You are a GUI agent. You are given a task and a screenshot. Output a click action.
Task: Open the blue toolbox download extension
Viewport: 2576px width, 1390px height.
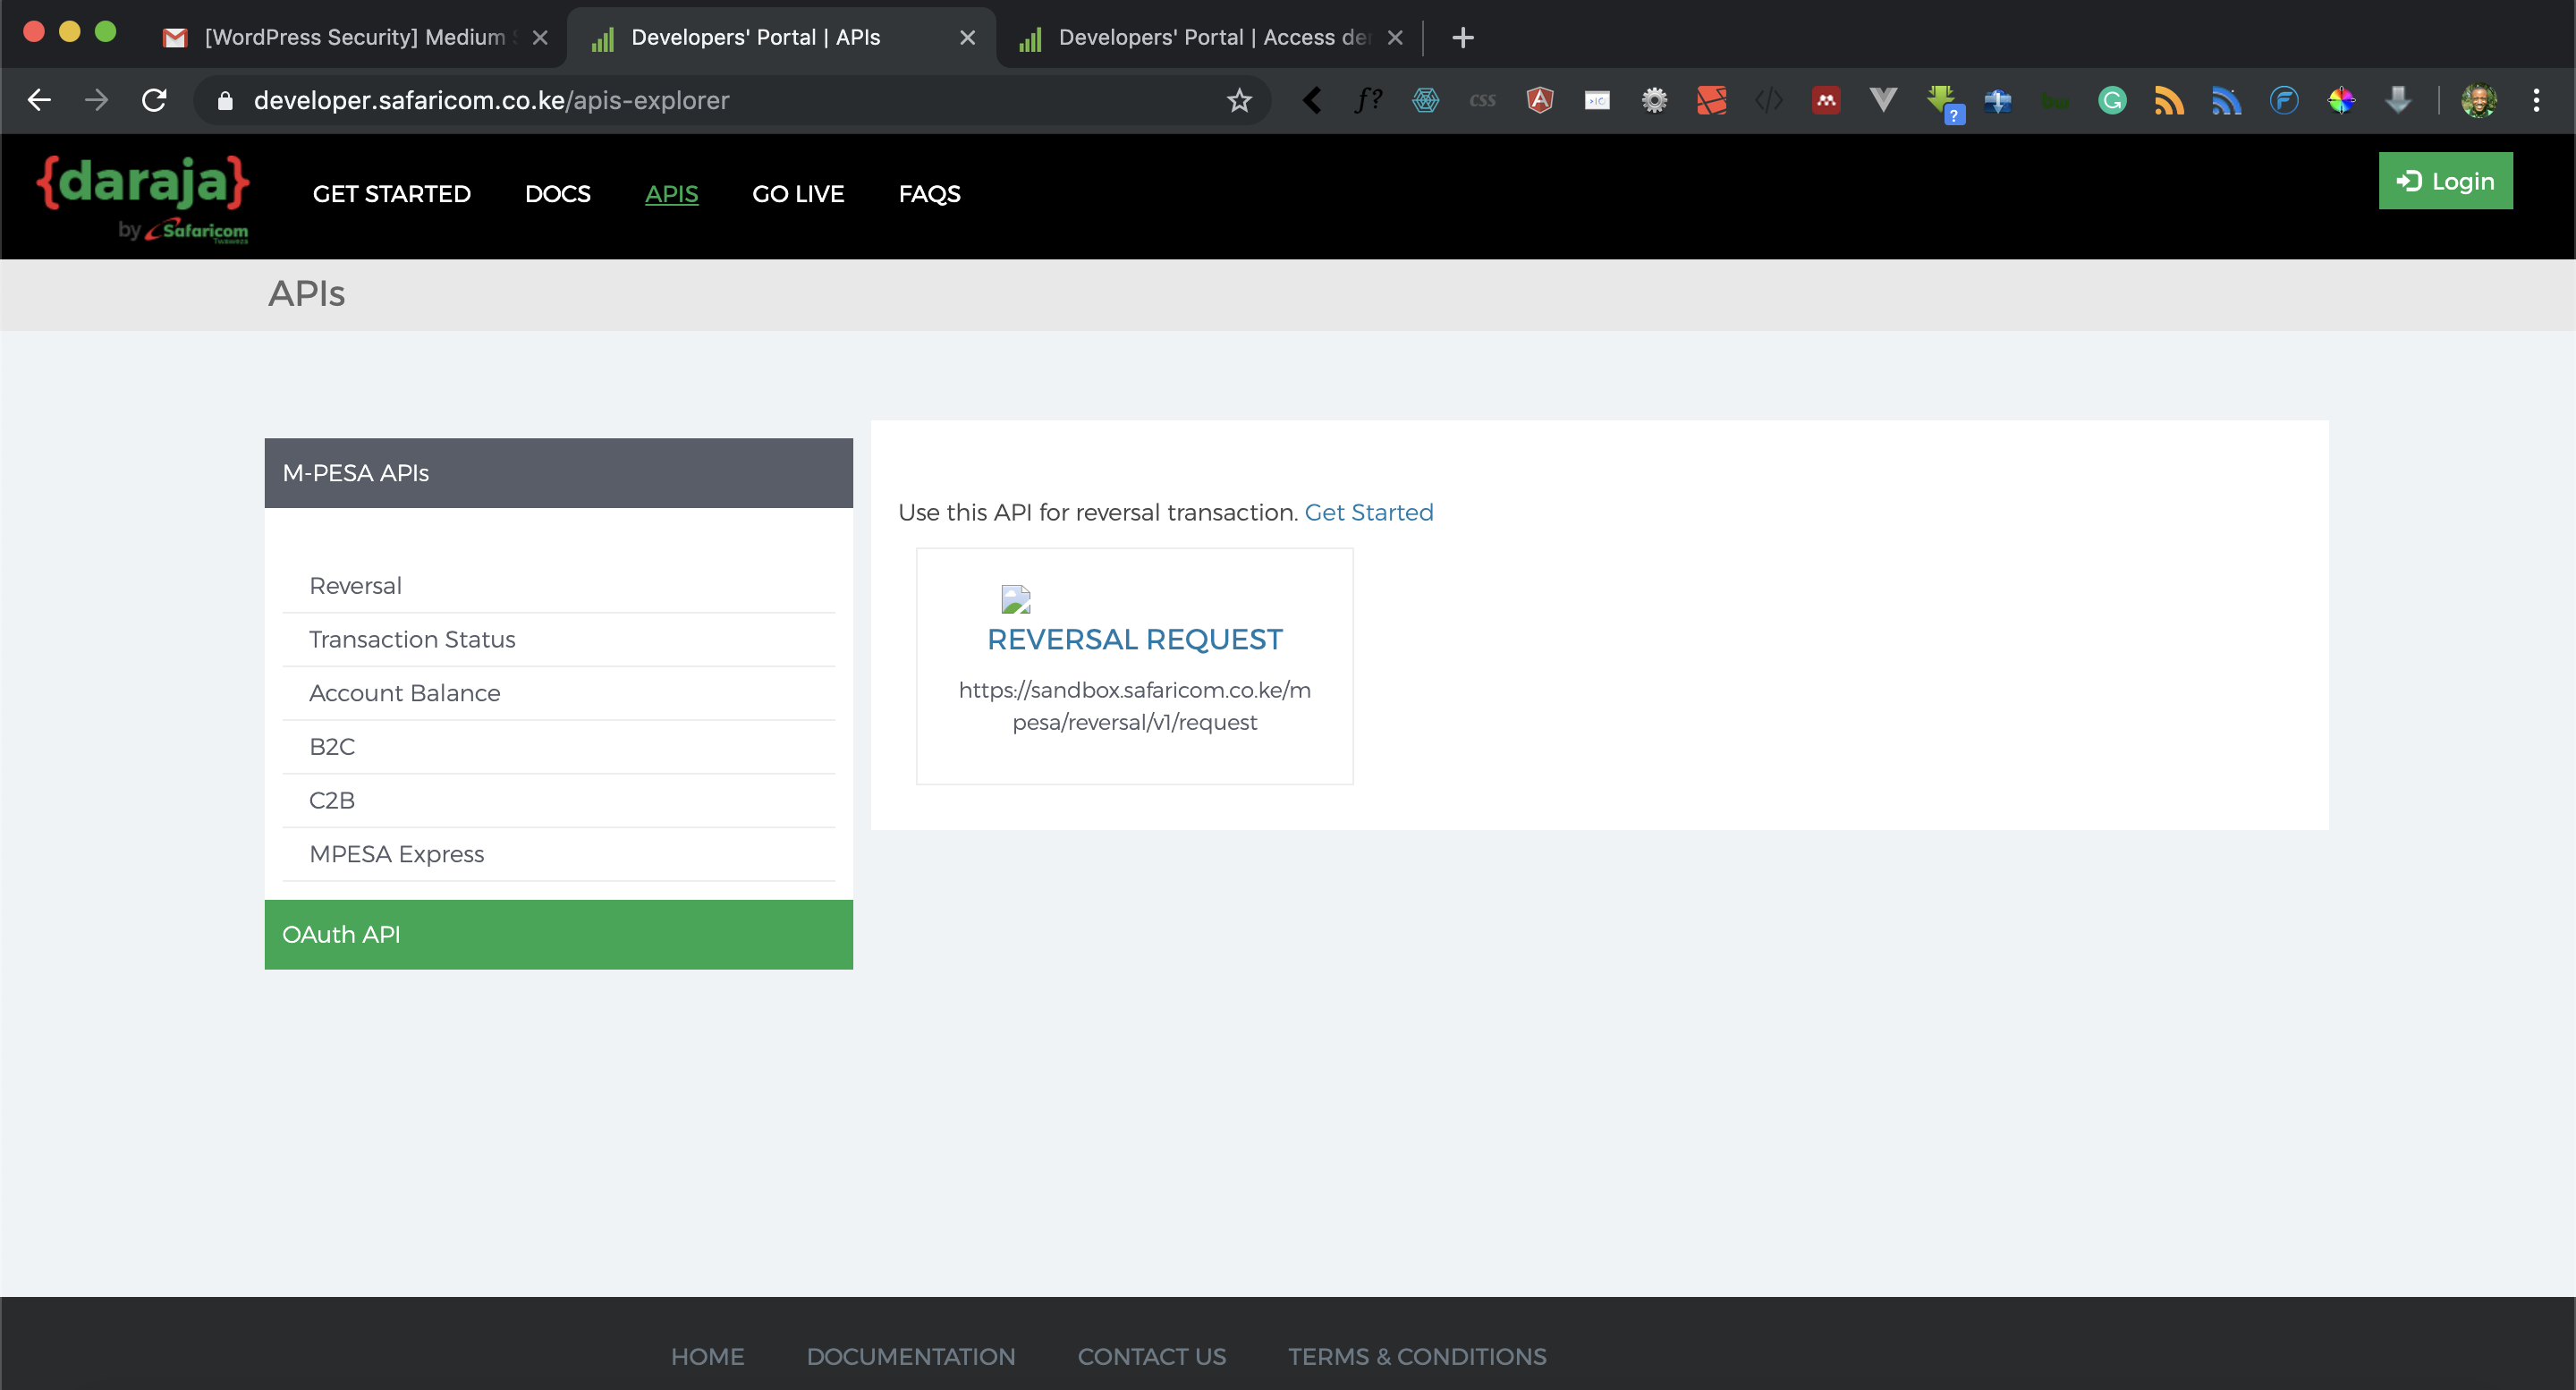(x=1998, y=100)
